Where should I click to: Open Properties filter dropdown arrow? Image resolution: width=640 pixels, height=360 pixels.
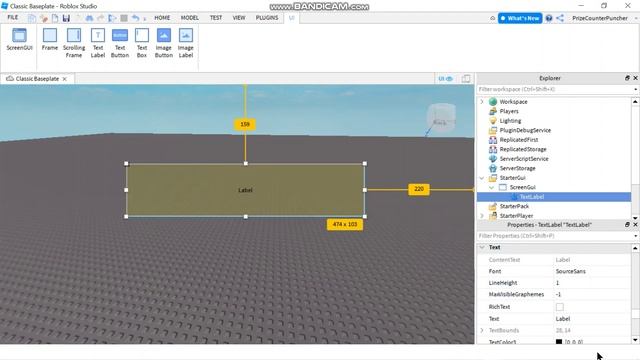point(636,236)
